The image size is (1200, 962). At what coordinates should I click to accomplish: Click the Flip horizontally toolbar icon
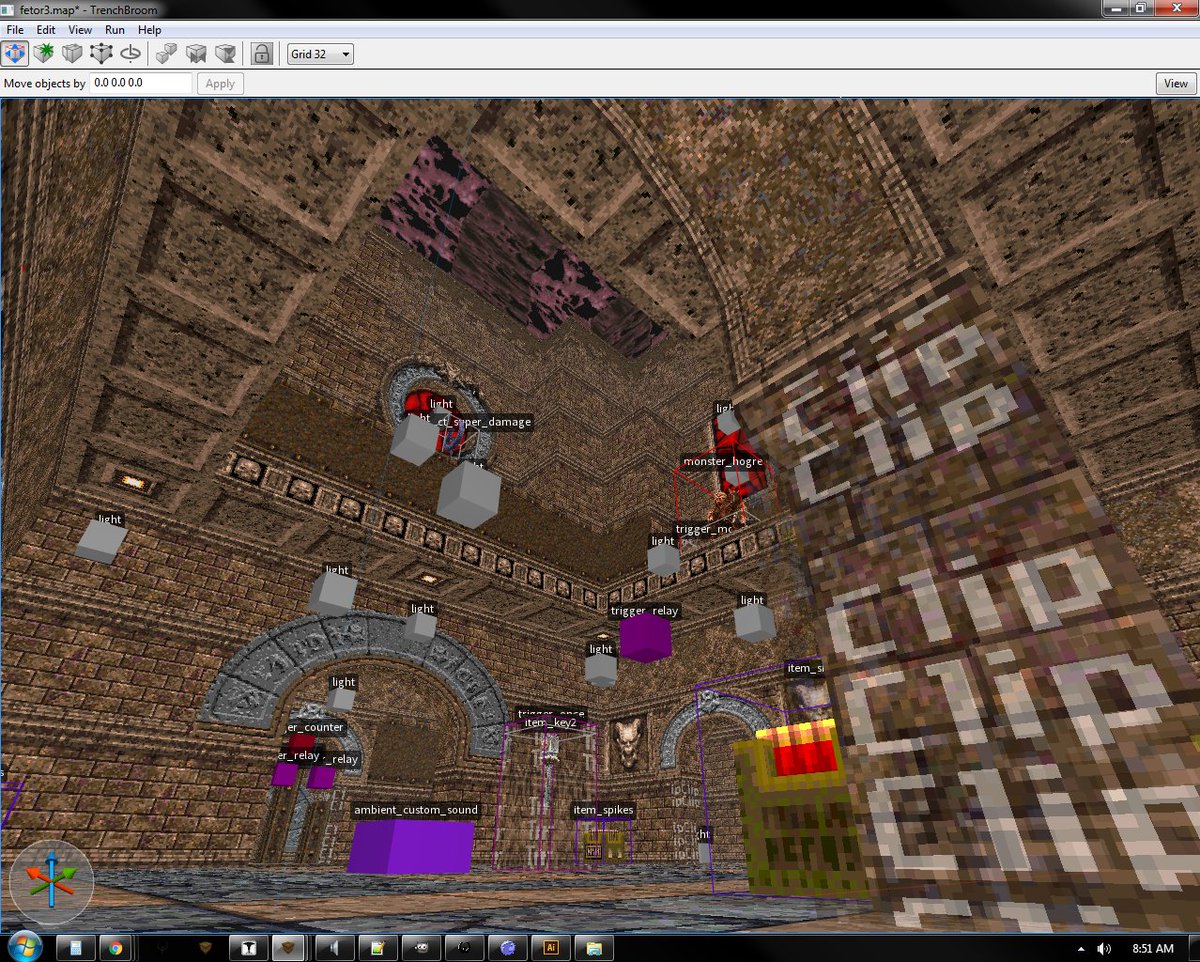tap(196, 53)
